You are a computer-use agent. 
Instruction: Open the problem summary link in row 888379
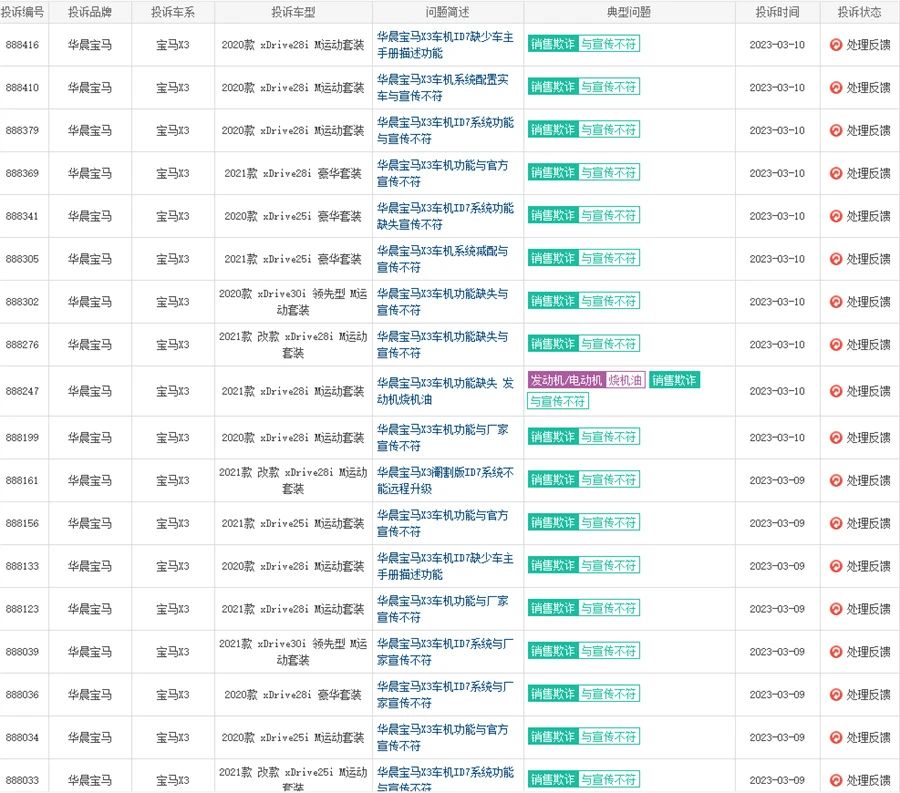pyautogui.click(x=445, y=131)
